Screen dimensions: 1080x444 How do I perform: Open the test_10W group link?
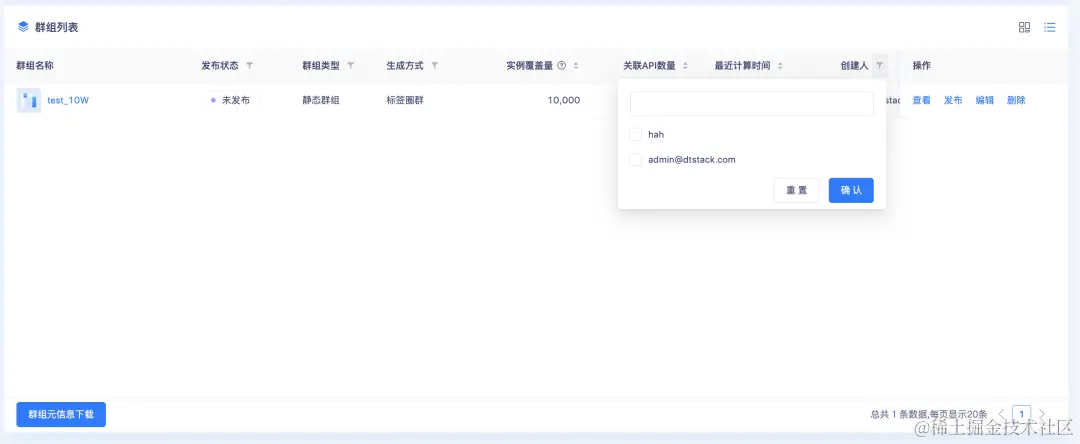[x=68, y=101]
